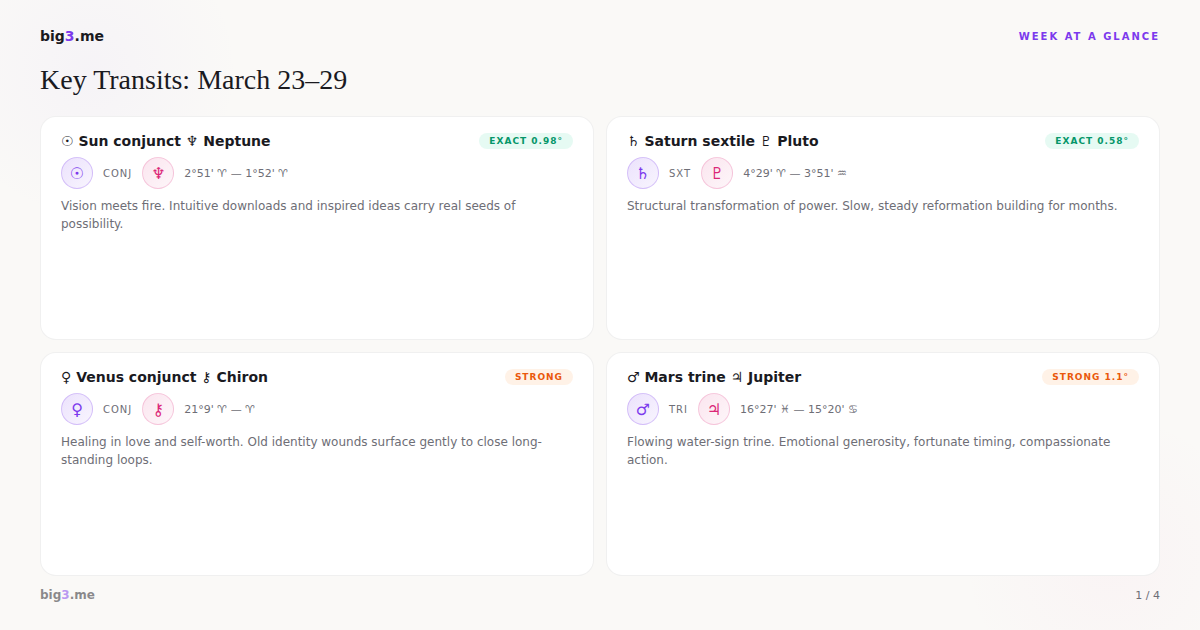1200x630 pixels.
Task: Click the STRONG badge on Venus card
Action: [539, 377]
